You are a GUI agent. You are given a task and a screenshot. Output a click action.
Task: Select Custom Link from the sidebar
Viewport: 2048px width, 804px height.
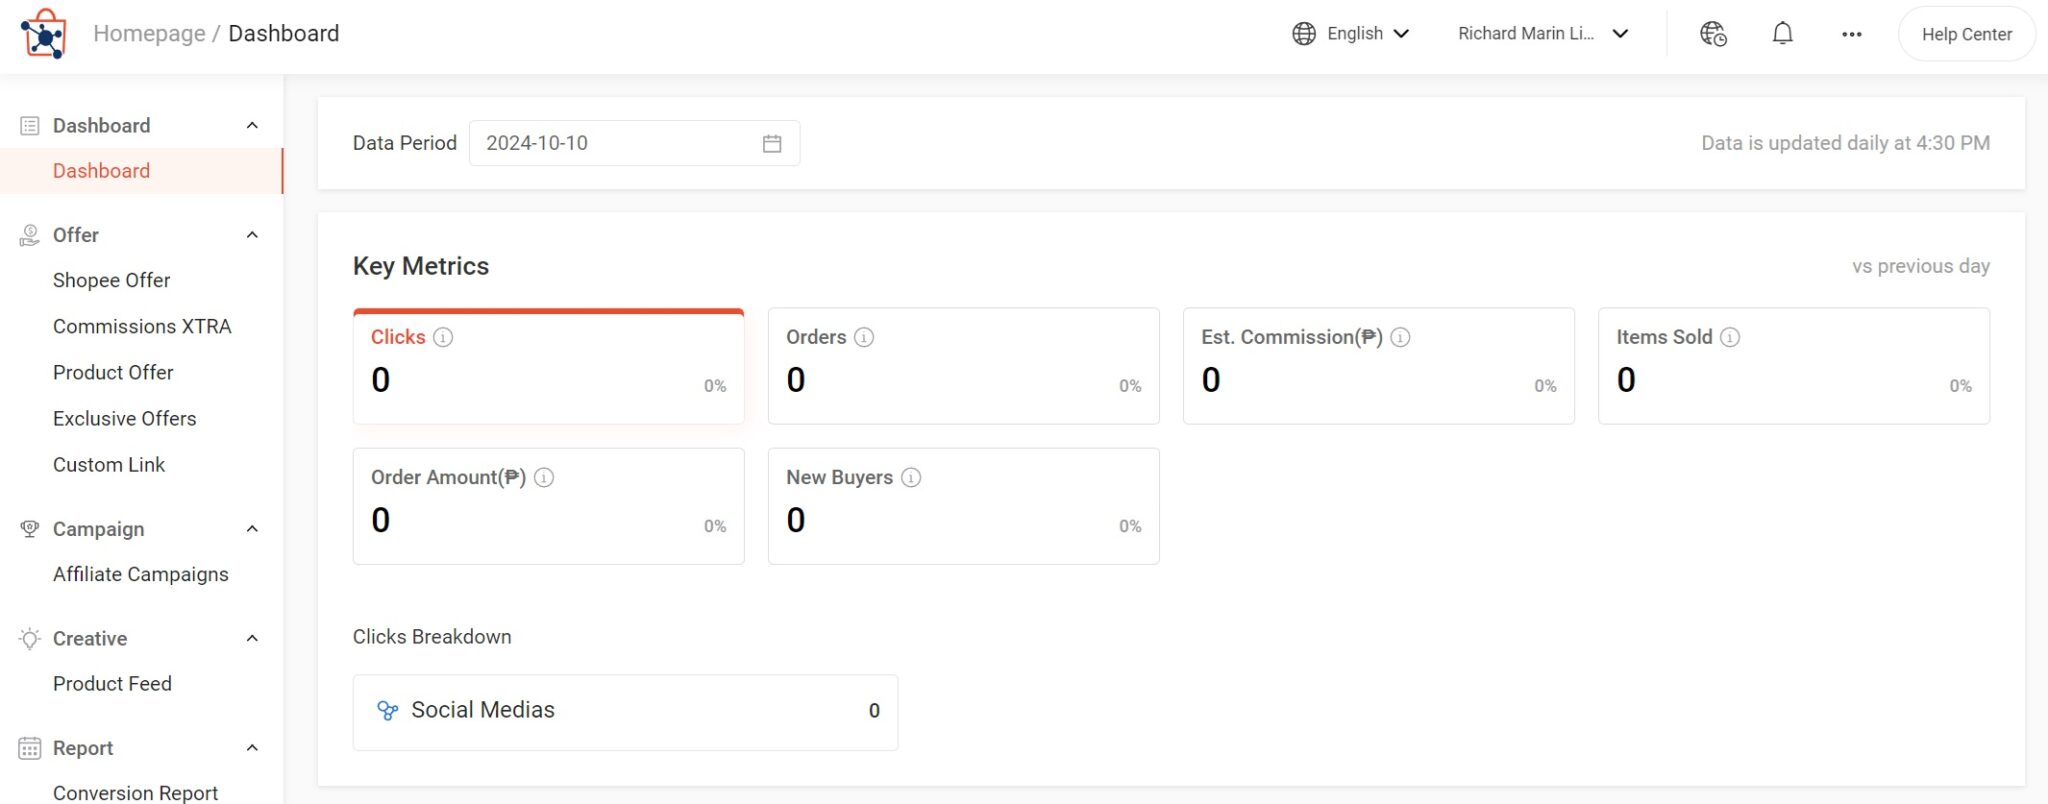pyautogui.click(x=109, y=465)
